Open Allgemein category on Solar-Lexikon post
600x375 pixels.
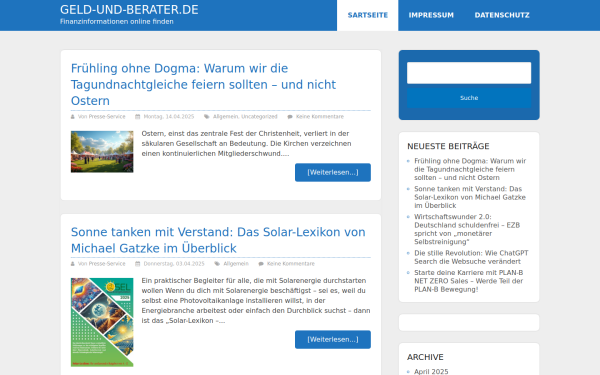236,264
